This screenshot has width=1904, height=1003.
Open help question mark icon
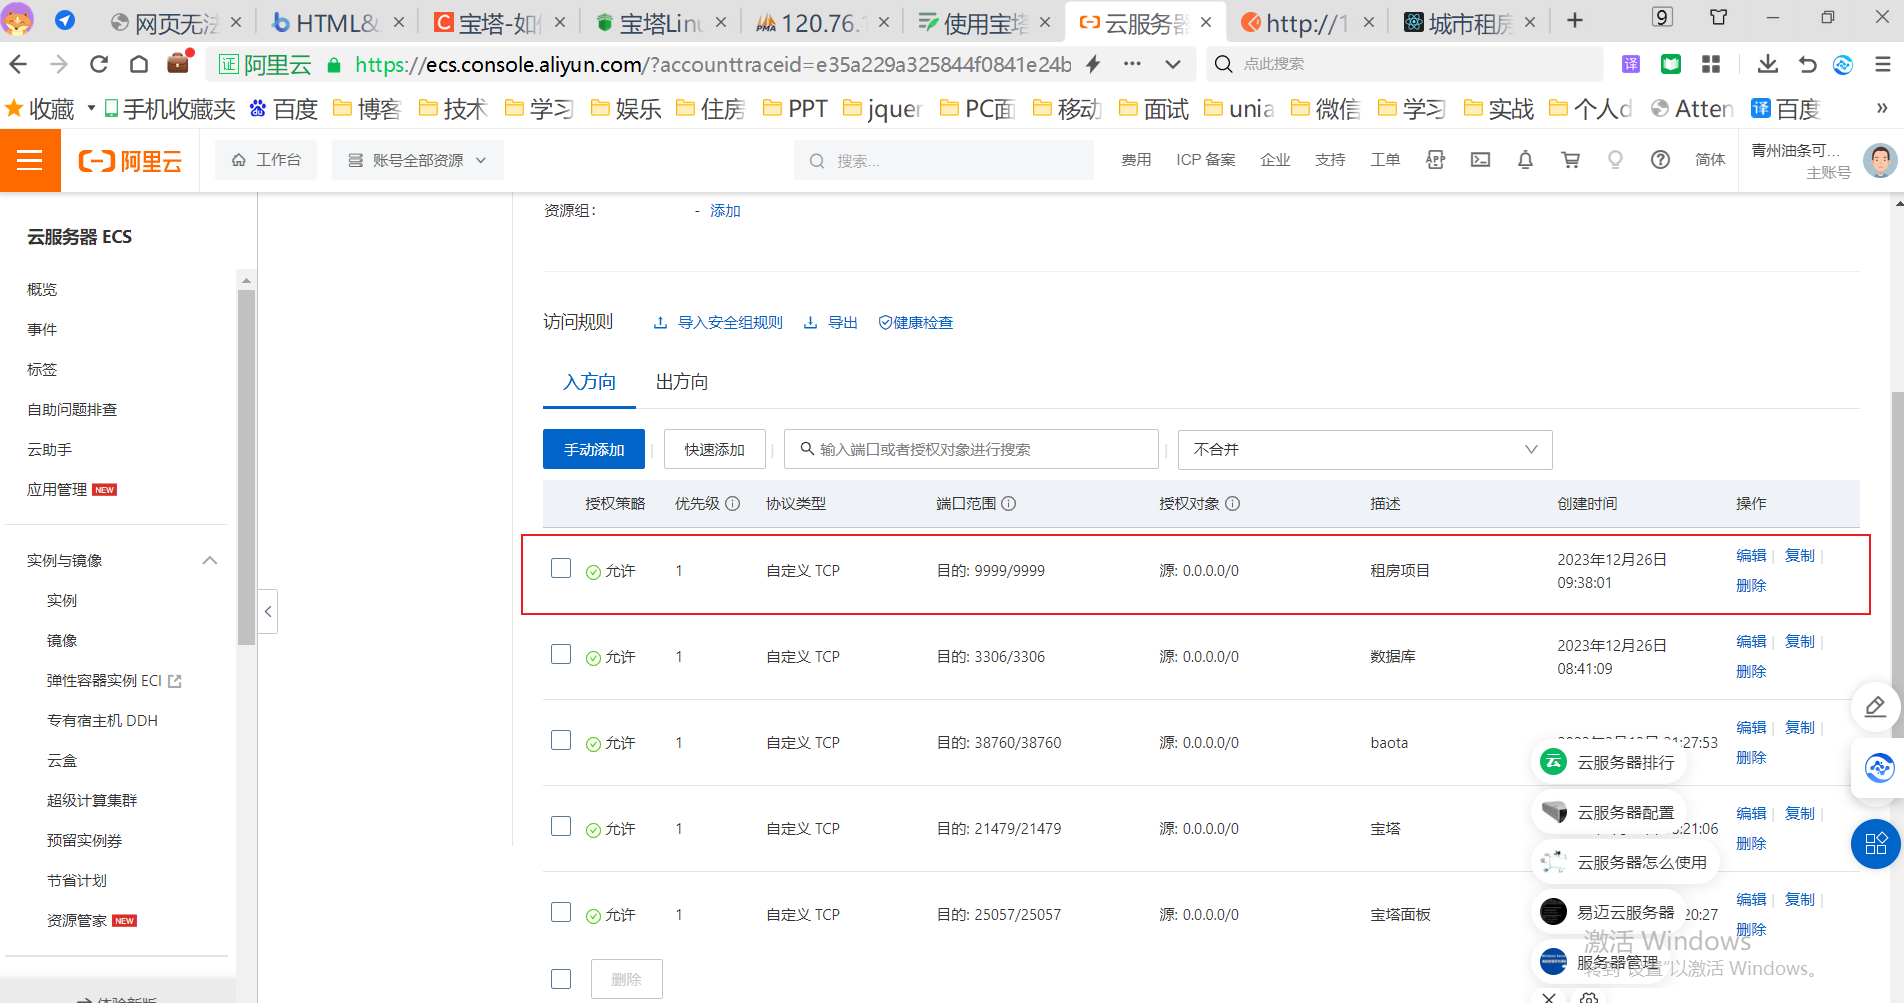pos(1660,160)
